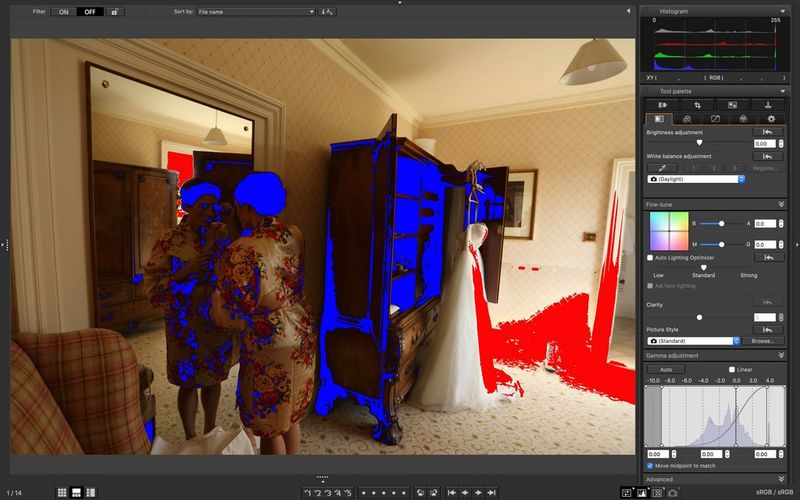Viewport: 800px width, 500px height.
Task: Click the filter lock icon
Action: click(116, 12)
